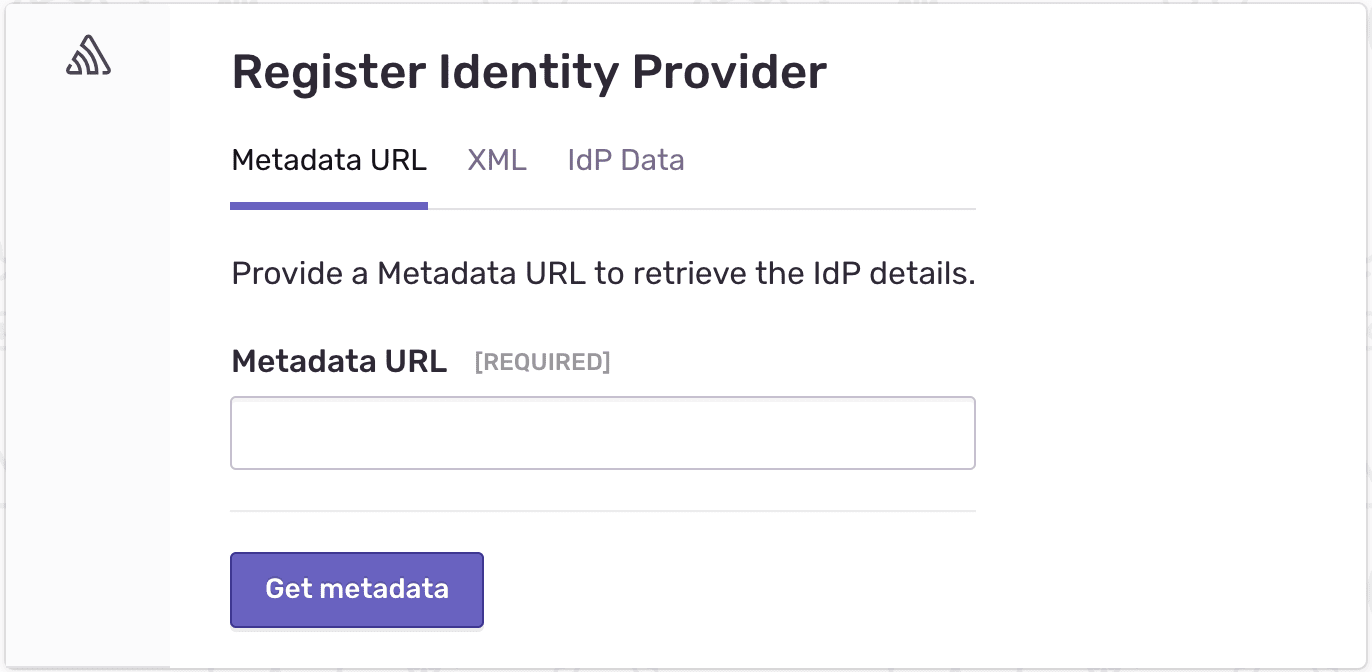Viewport: 1372px width, 672px height.
Task: Click the Metadata URL field label
Action: (339, 361)
